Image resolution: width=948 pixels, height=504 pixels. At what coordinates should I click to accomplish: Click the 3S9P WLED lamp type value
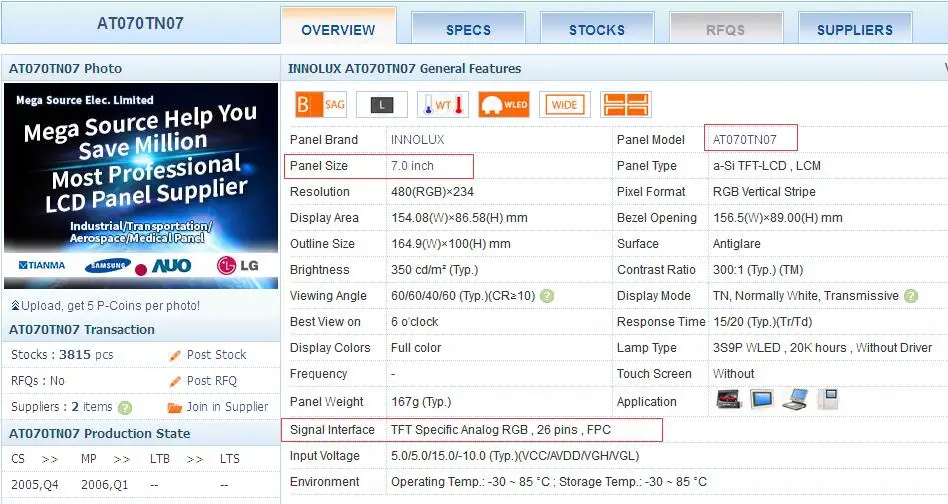tap(822, 347)
